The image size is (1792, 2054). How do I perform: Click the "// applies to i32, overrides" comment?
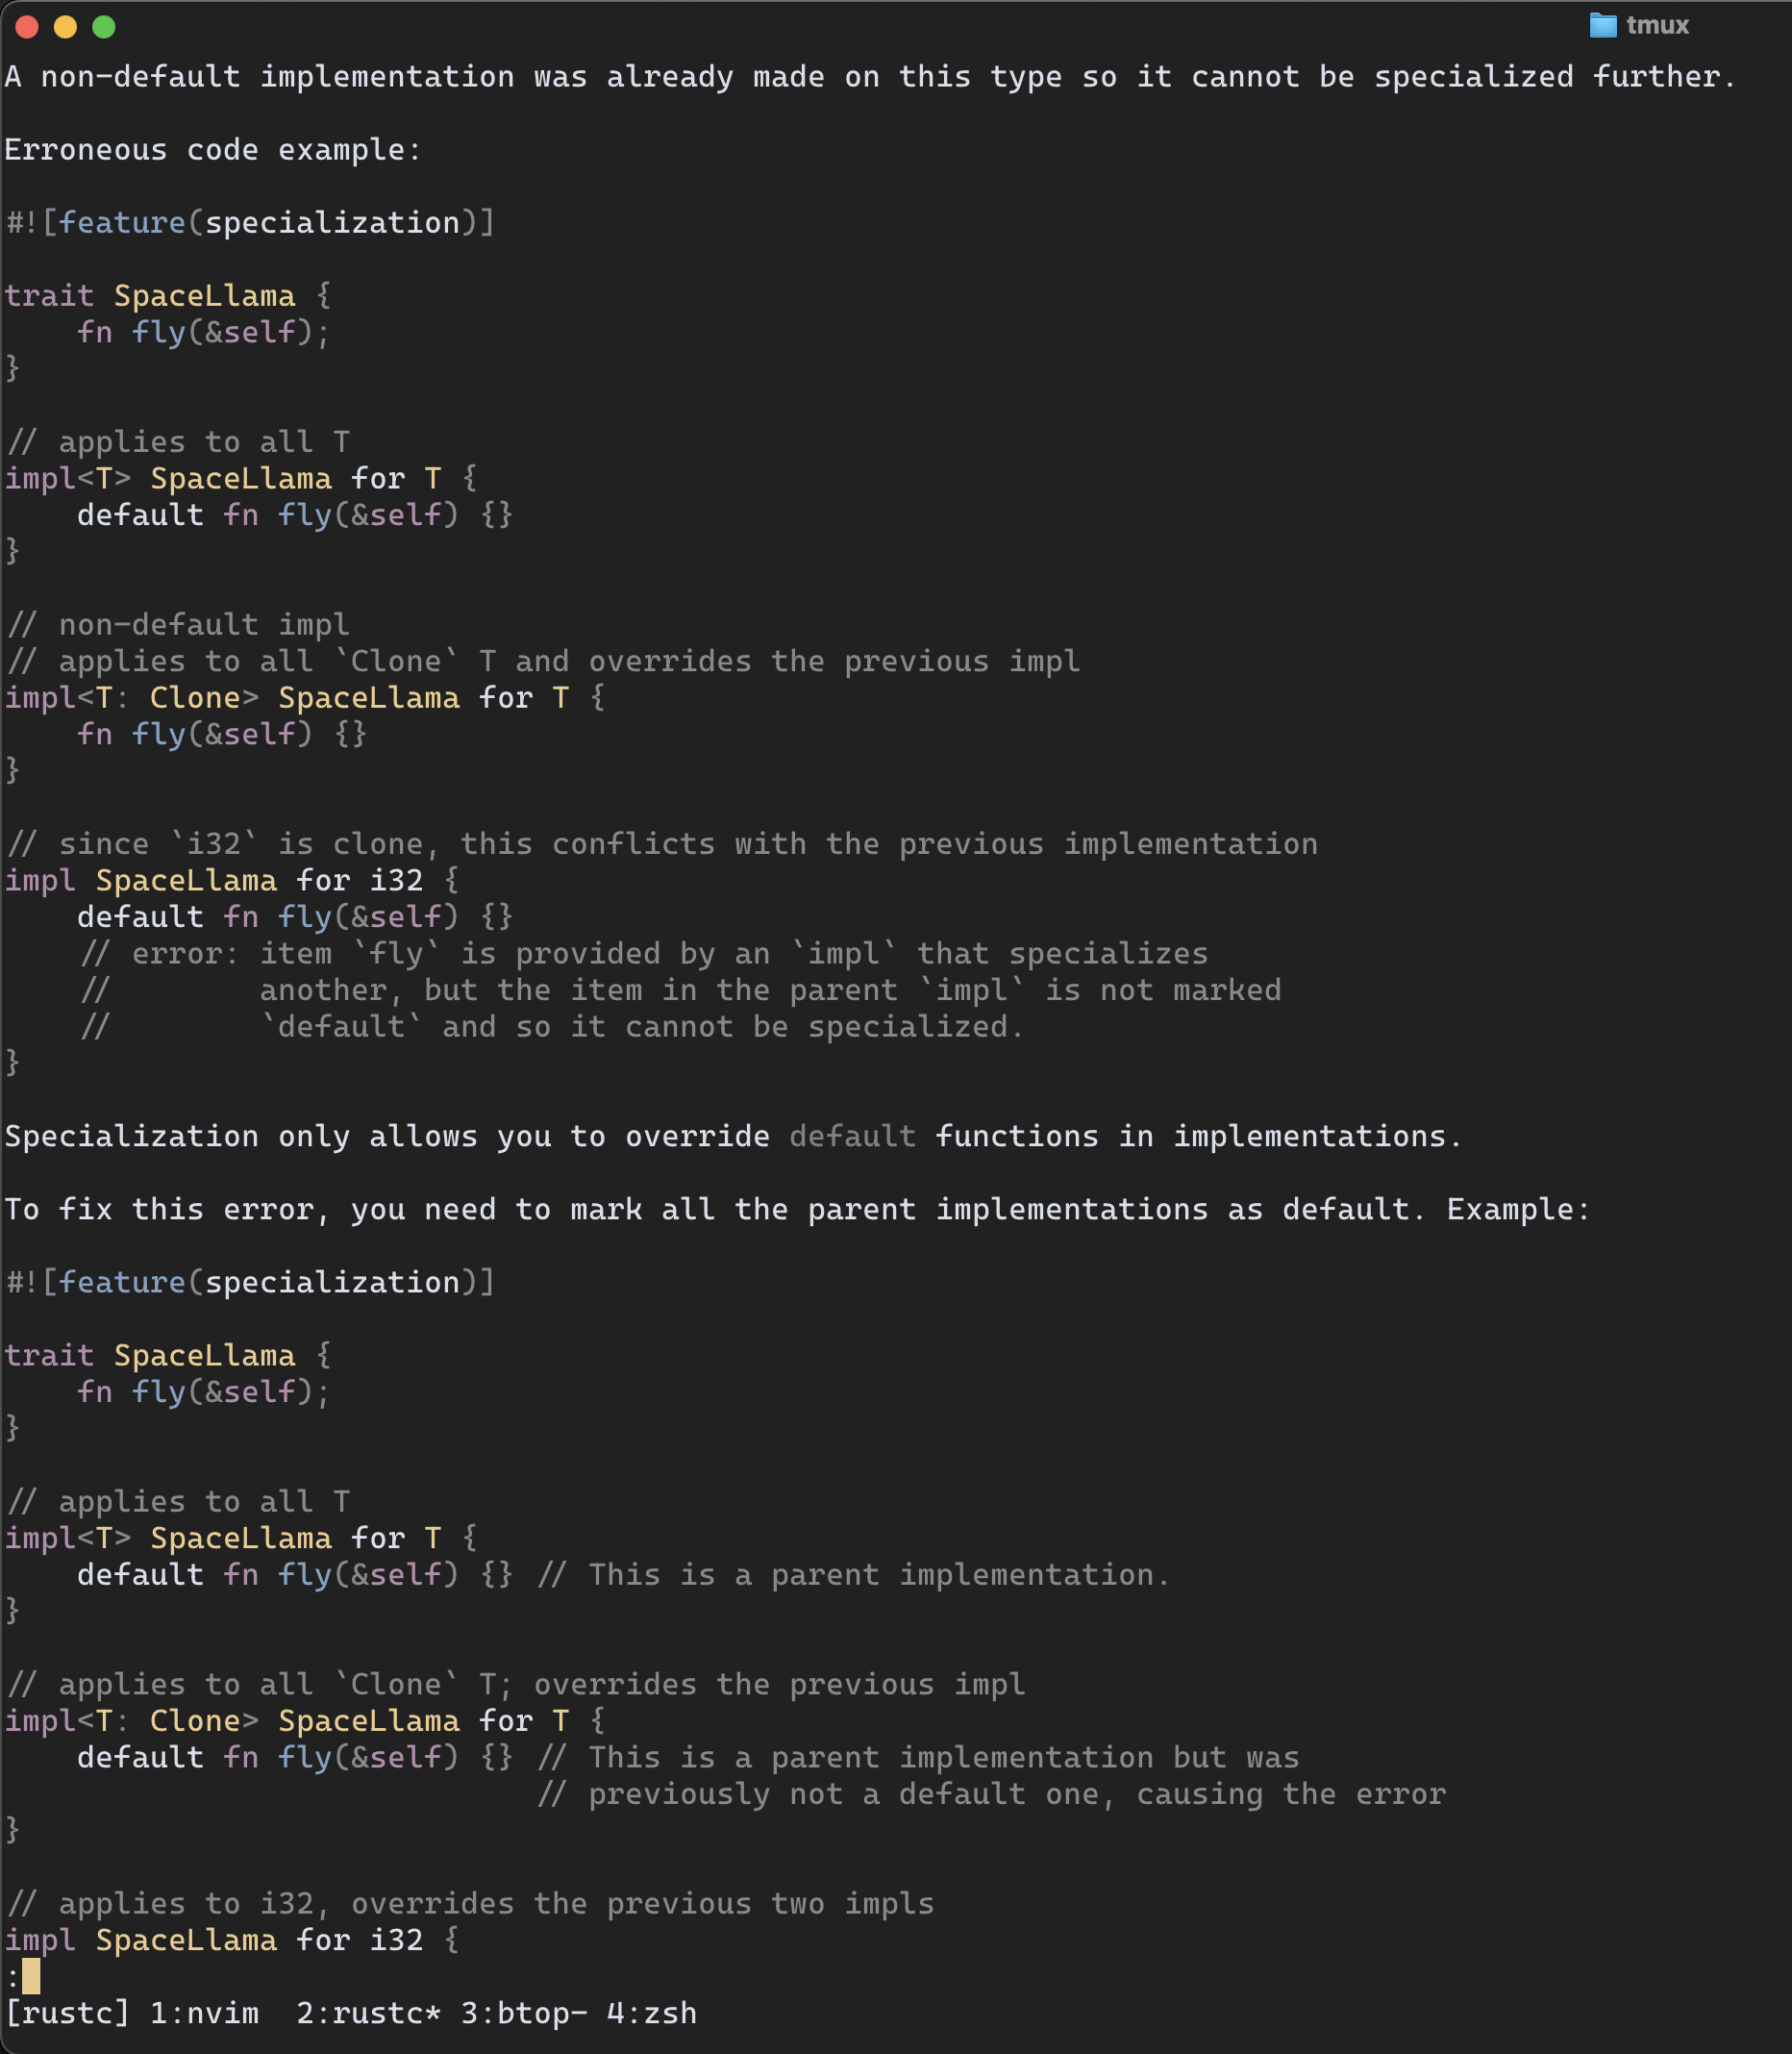click(470, 1903)
